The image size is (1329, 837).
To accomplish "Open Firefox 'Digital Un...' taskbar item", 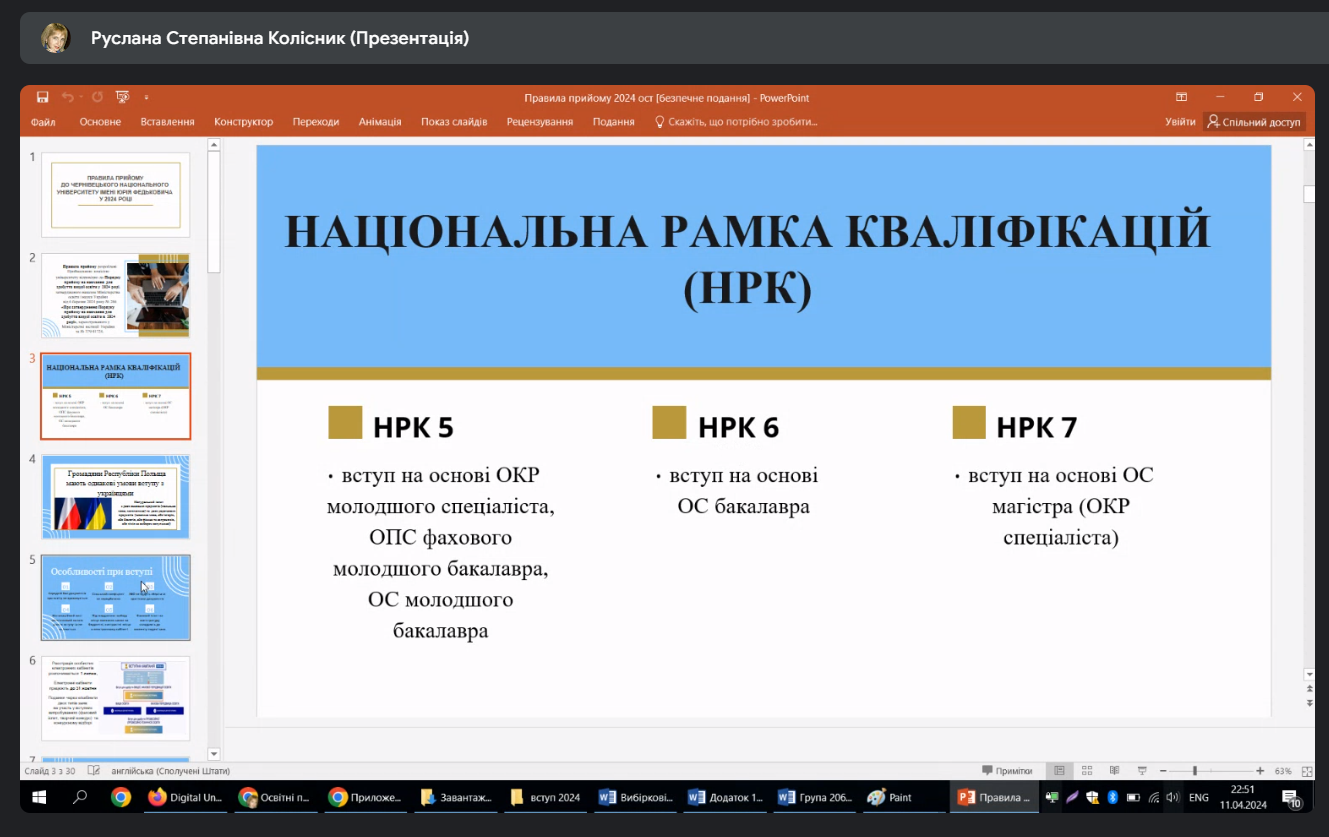I will click(186, 797).
